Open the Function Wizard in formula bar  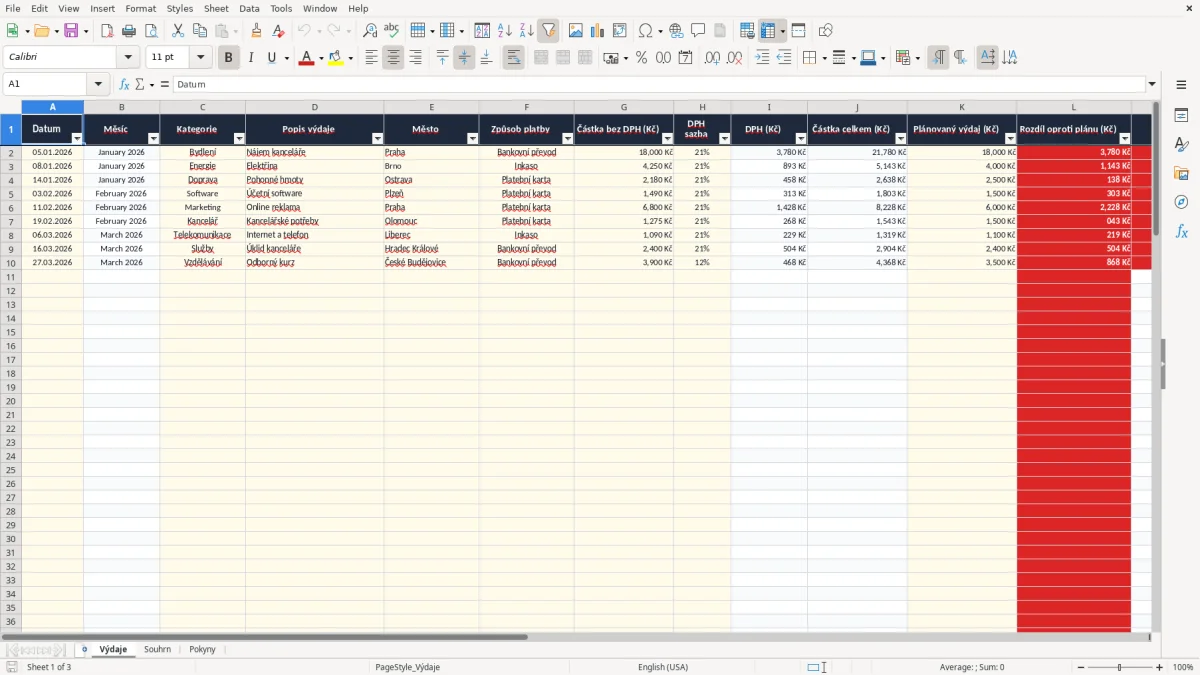coord(124,85)
